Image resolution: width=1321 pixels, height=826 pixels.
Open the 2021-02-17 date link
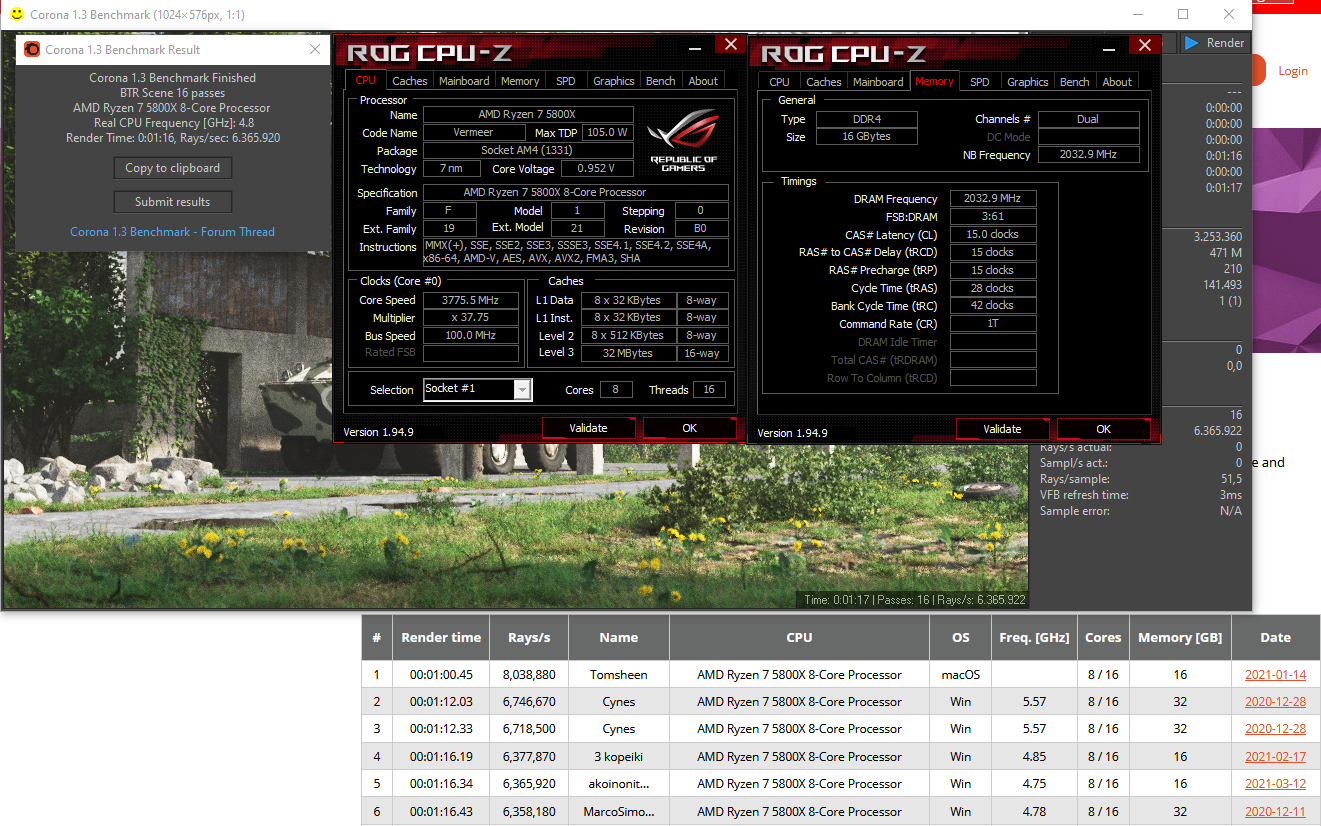pyautogui.click(x=1275, y=757)
